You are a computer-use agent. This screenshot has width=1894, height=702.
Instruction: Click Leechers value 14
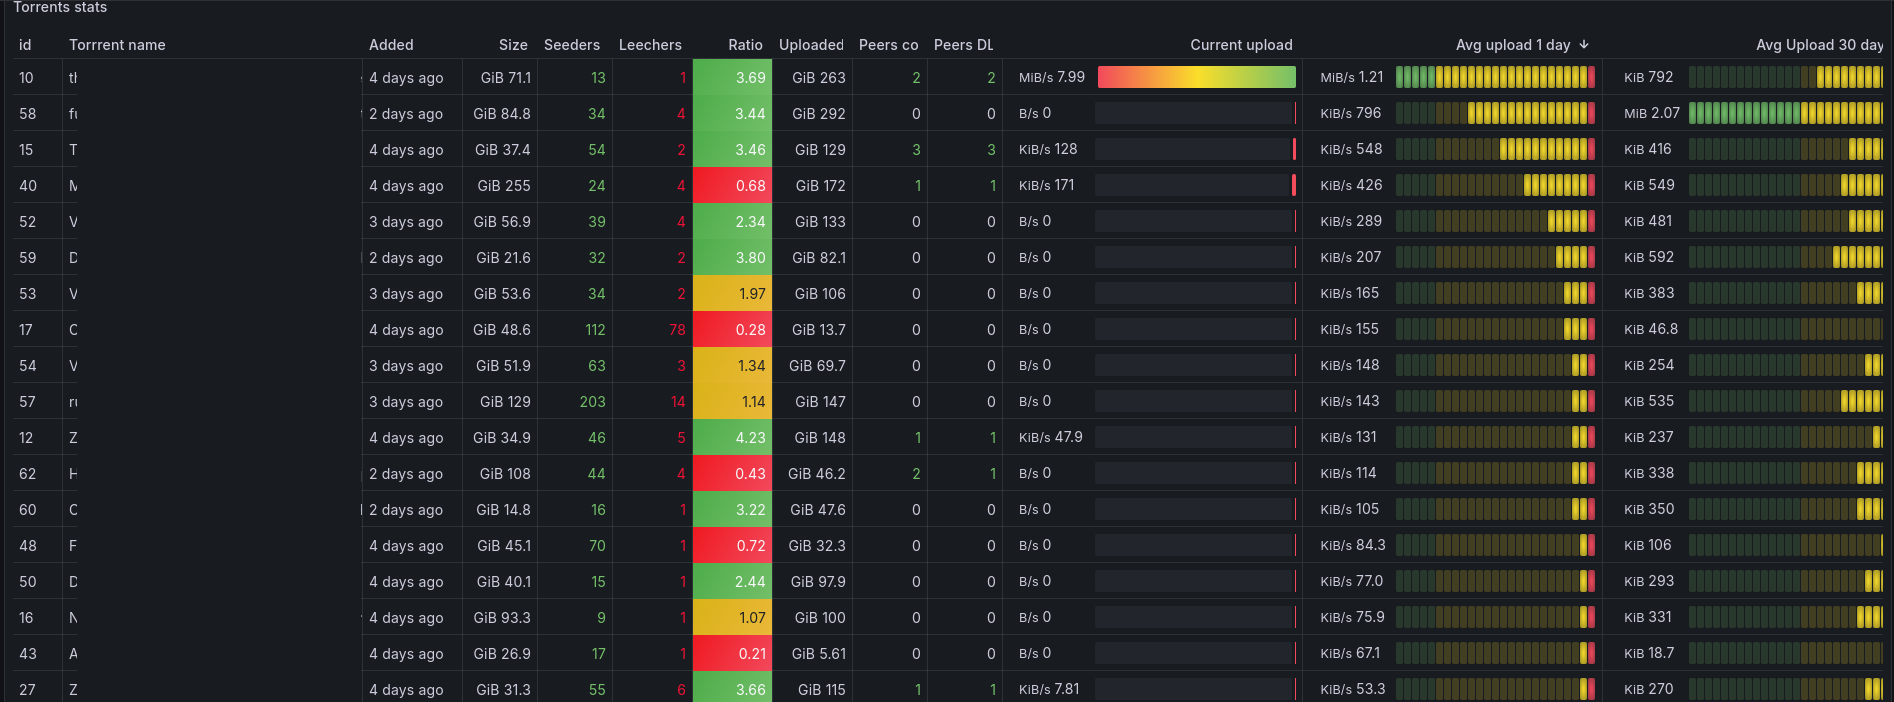click(678, 402)
